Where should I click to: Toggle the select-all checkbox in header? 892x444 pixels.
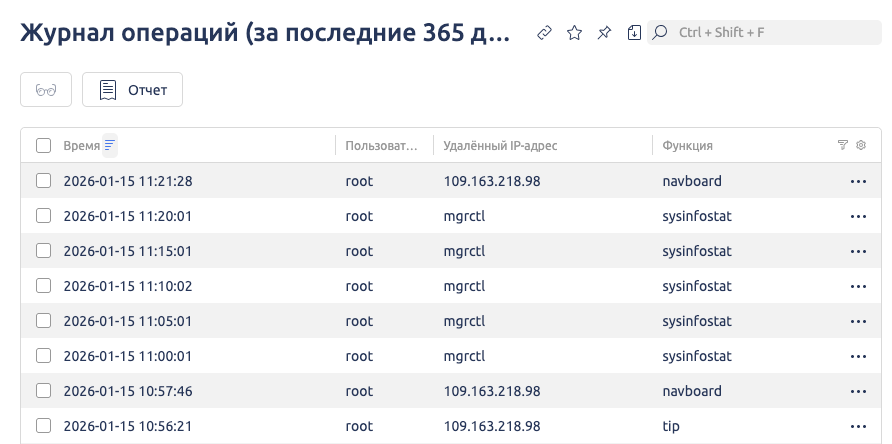point(43,146)
